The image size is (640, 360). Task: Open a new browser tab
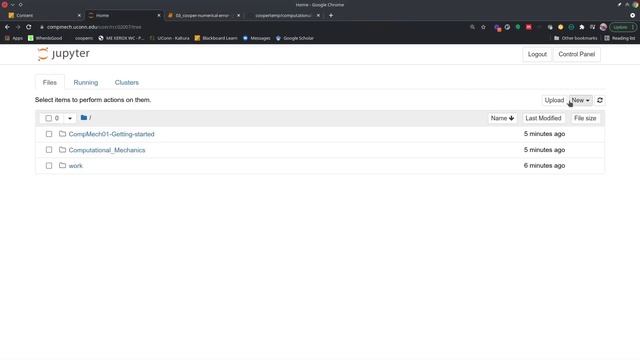(x=331, y=16)
